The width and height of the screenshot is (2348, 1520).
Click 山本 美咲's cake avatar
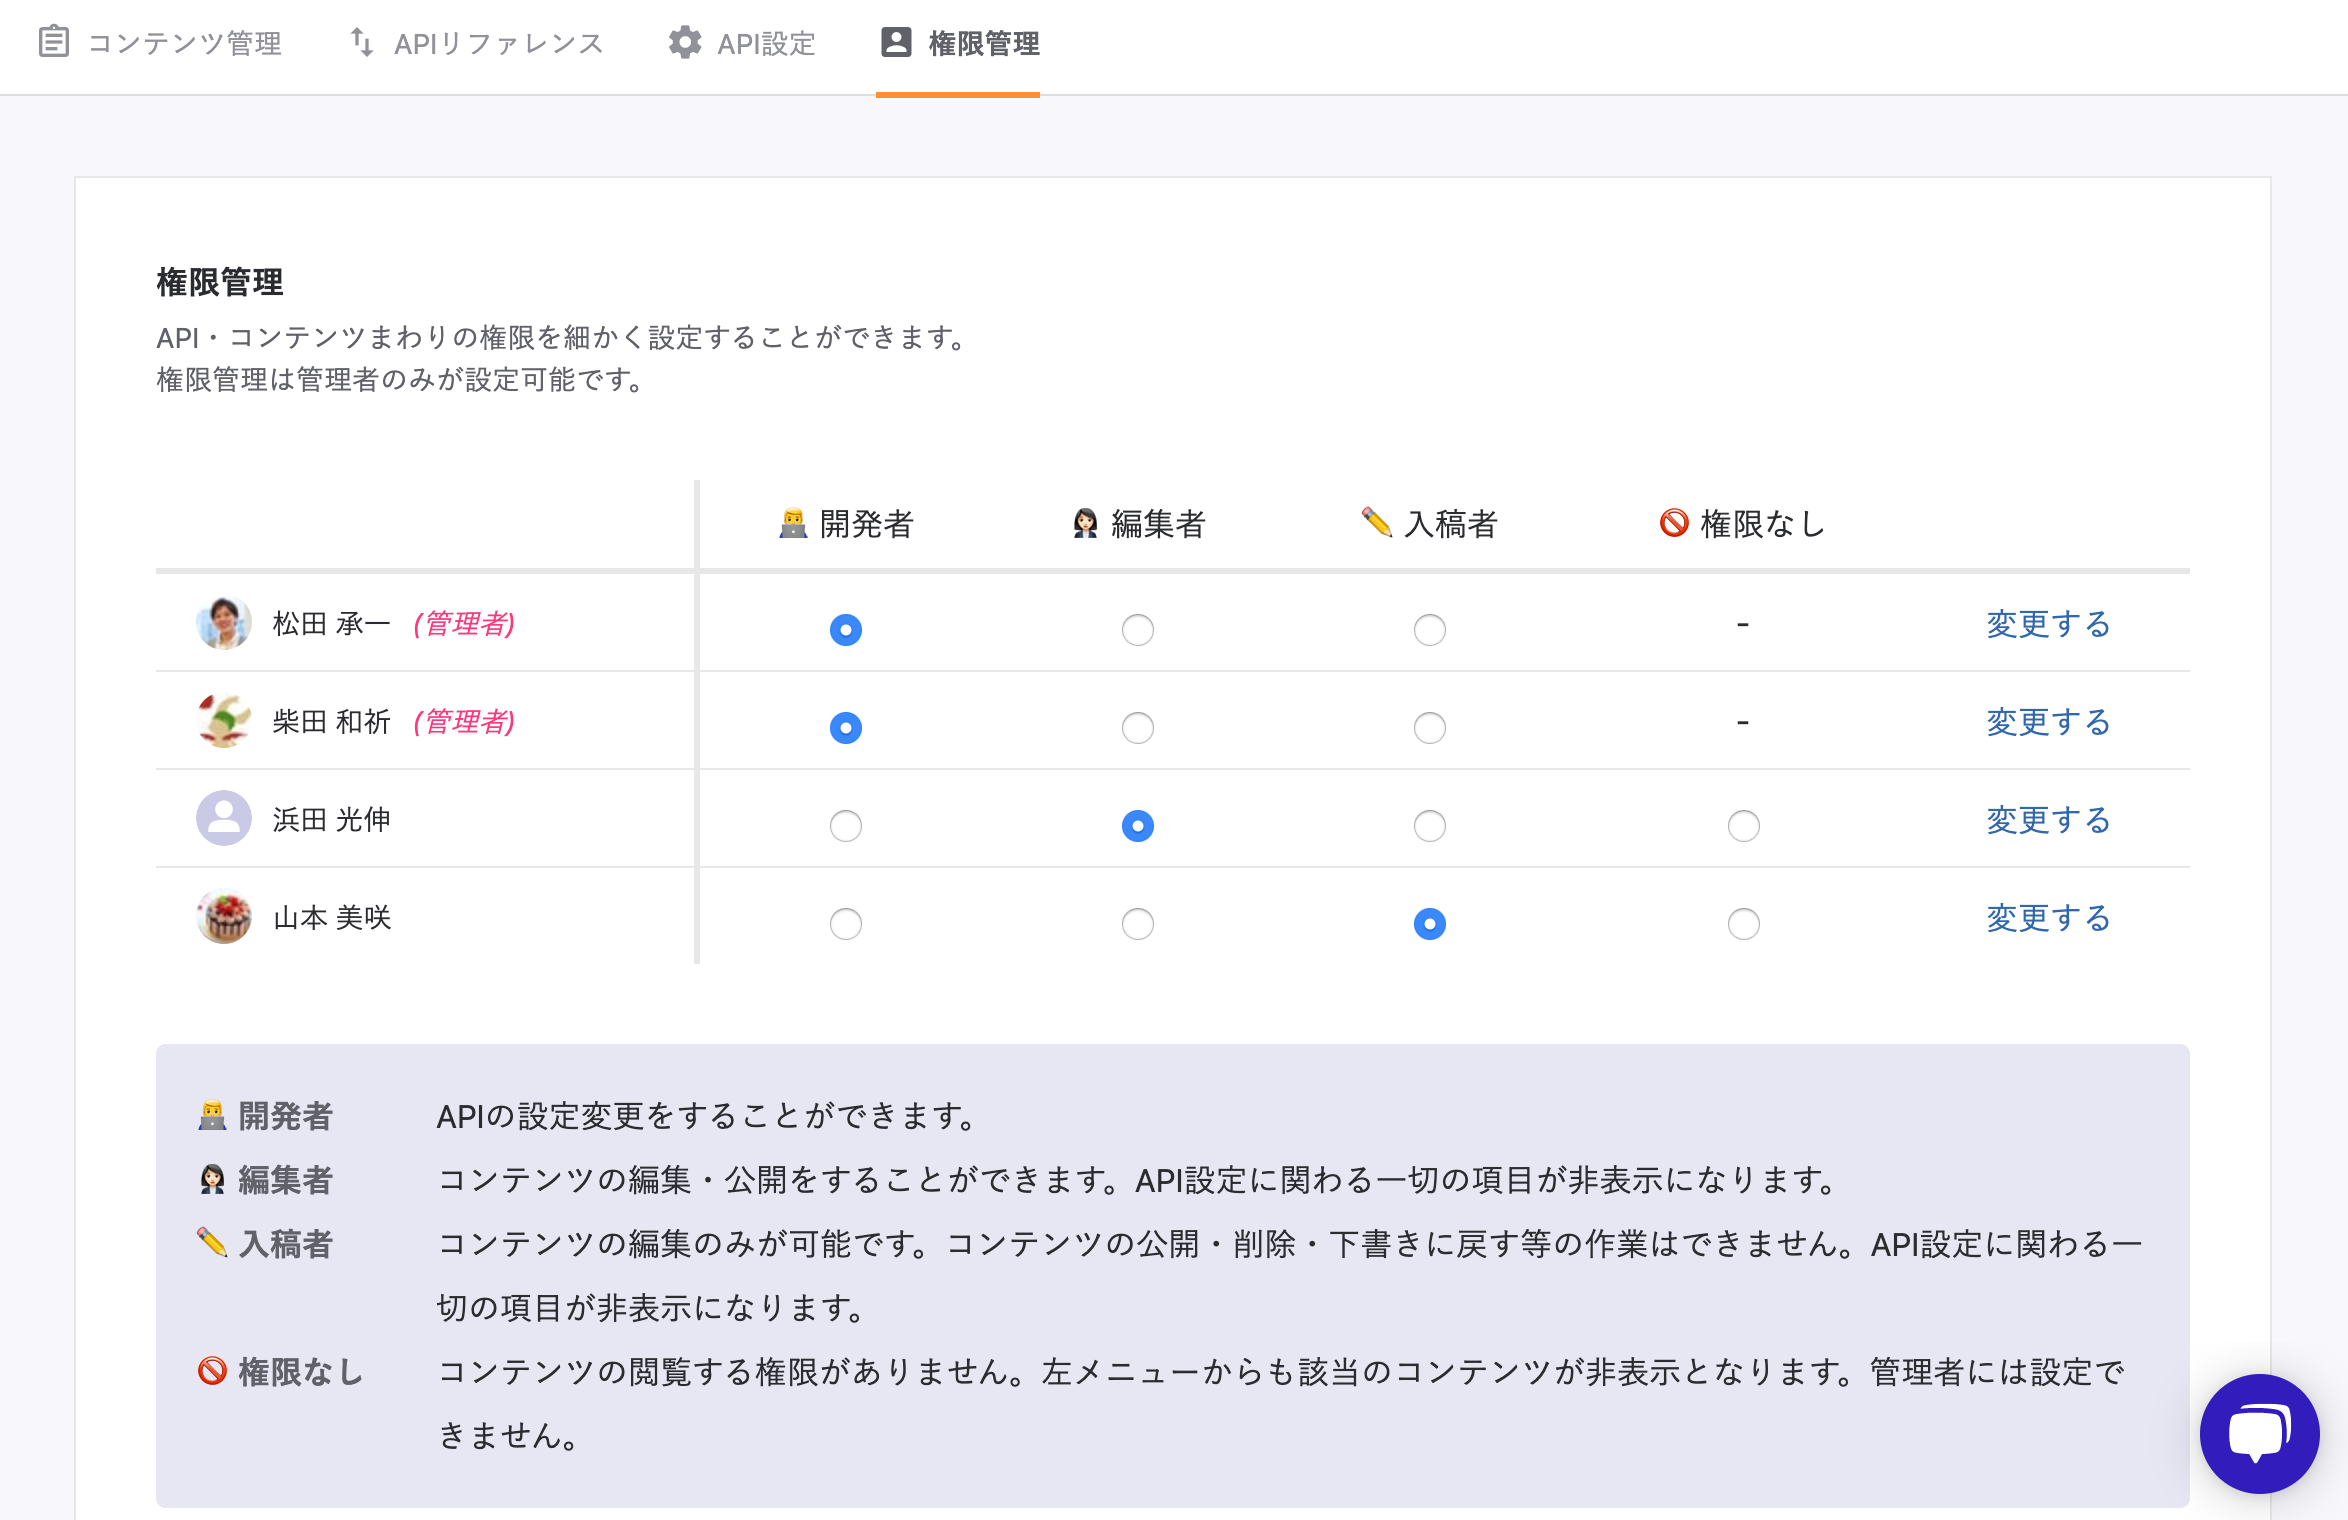coord(224,917)
